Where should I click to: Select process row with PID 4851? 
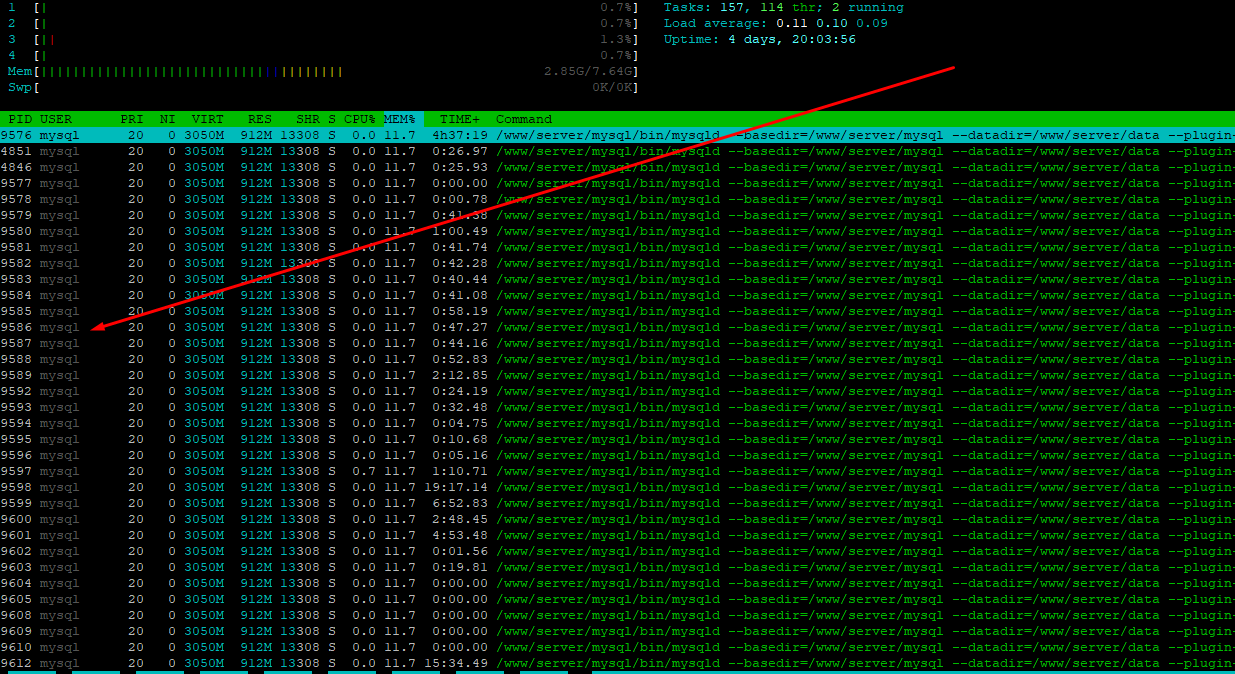click(617, 151)
